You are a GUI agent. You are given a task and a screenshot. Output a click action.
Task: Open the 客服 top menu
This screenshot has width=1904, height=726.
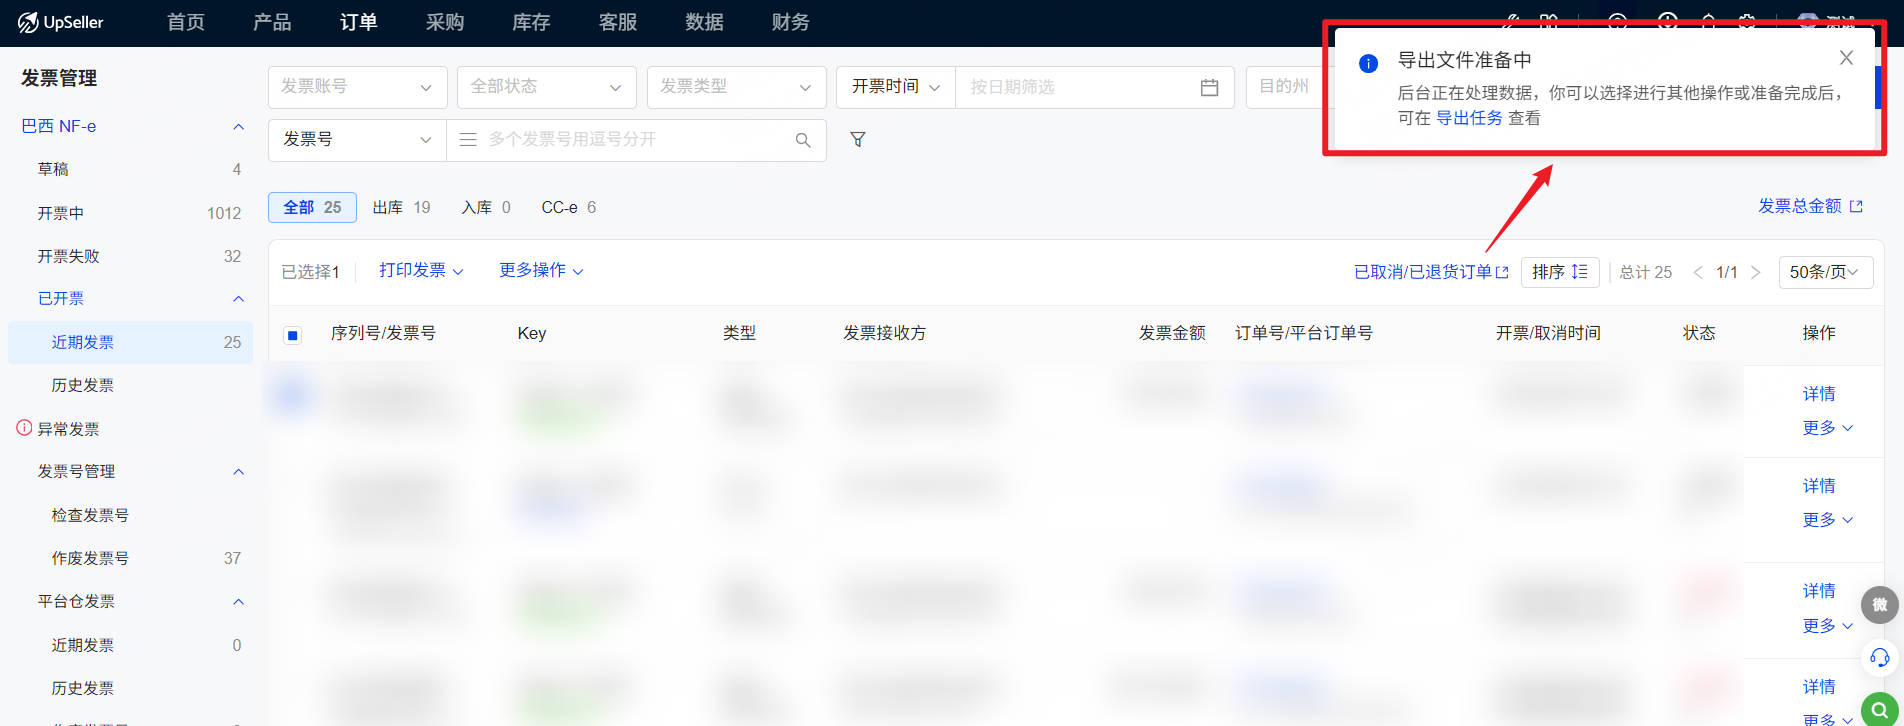618,22
